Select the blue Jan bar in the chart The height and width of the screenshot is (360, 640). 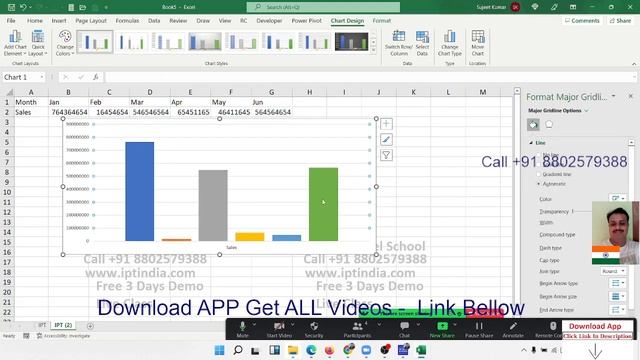(140, 191)
